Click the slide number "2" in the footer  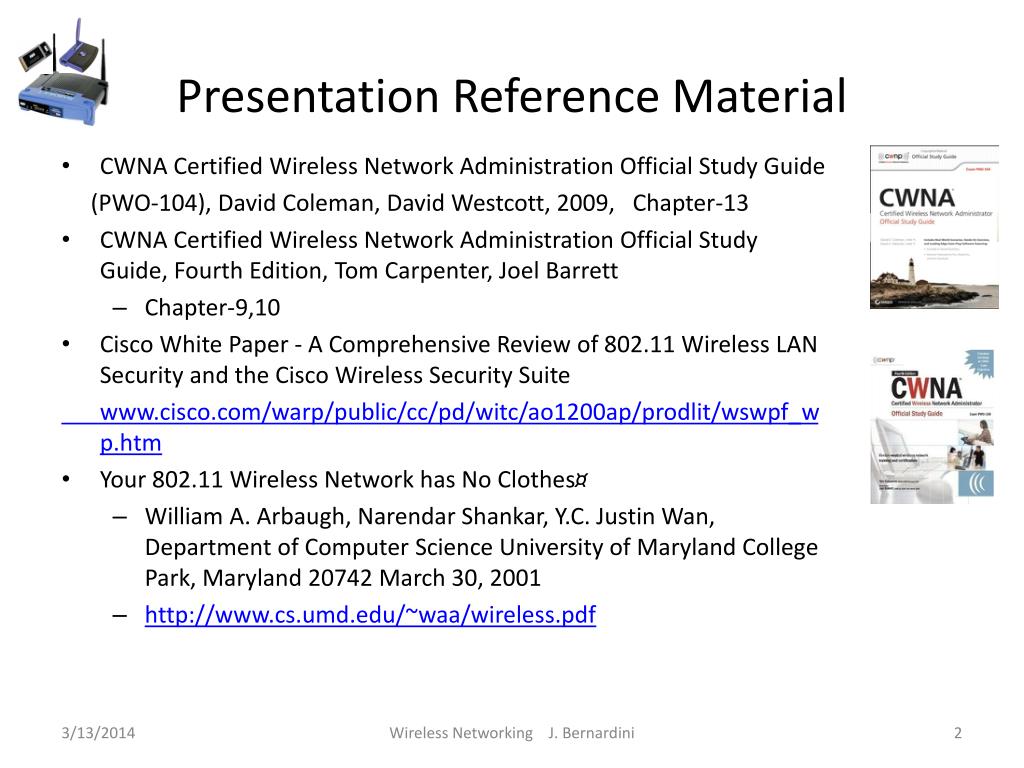957,733
